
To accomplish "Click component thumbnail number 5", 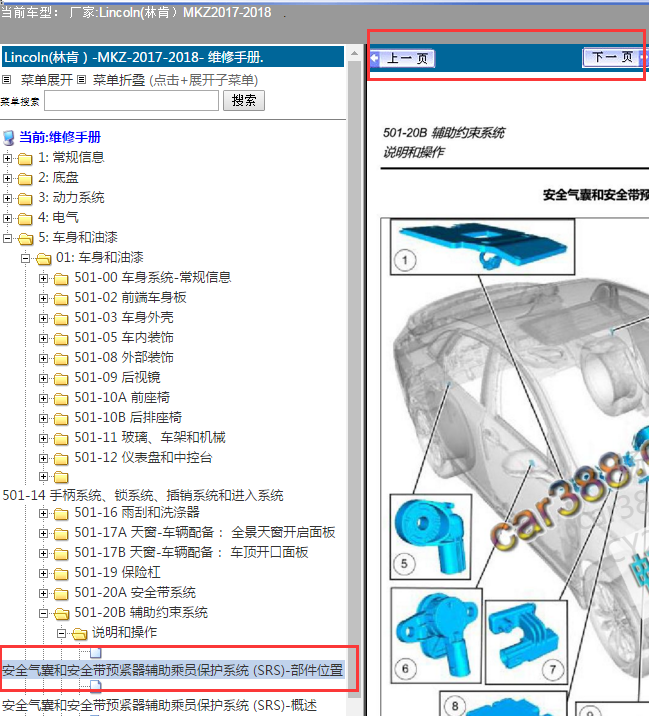I will point(430,537).
